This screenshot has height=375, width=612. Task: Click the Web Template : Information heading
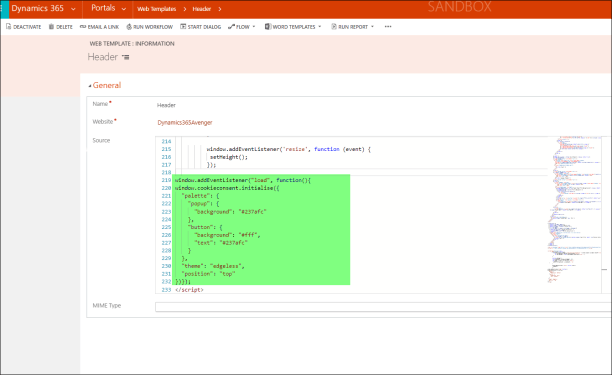132,44
